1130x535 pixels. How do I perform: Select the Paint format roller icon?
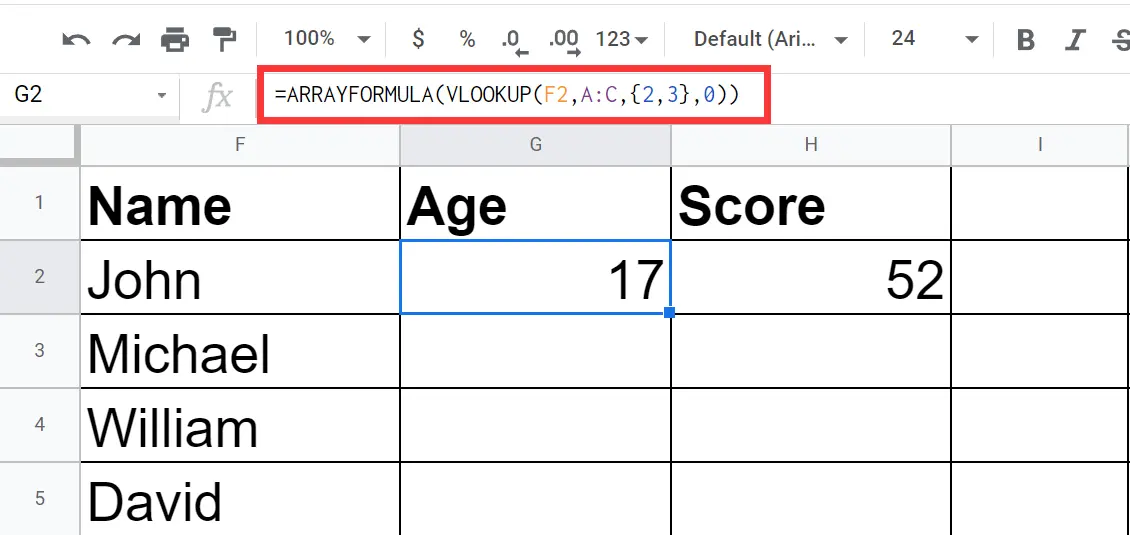223,39
